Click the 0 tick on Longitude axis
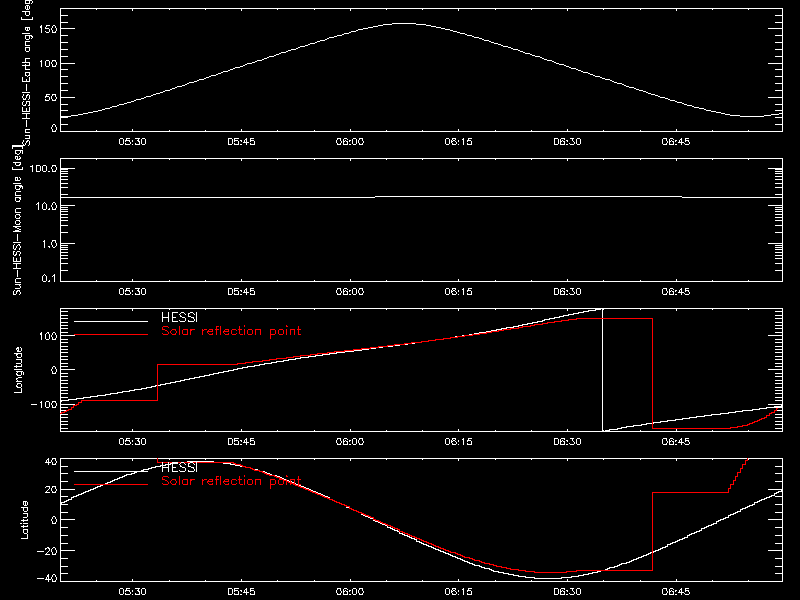 [x=54, y=370]
